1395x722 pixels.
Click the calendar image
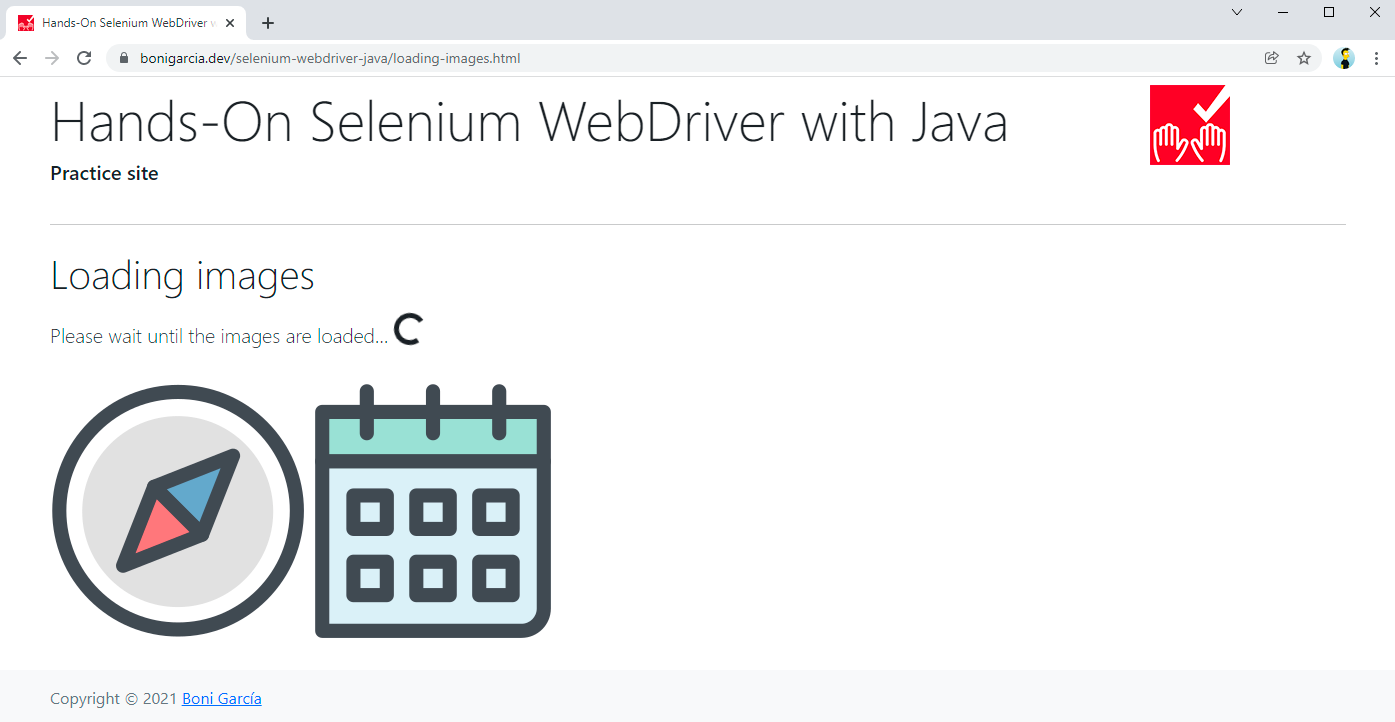(x=433, y=511)
